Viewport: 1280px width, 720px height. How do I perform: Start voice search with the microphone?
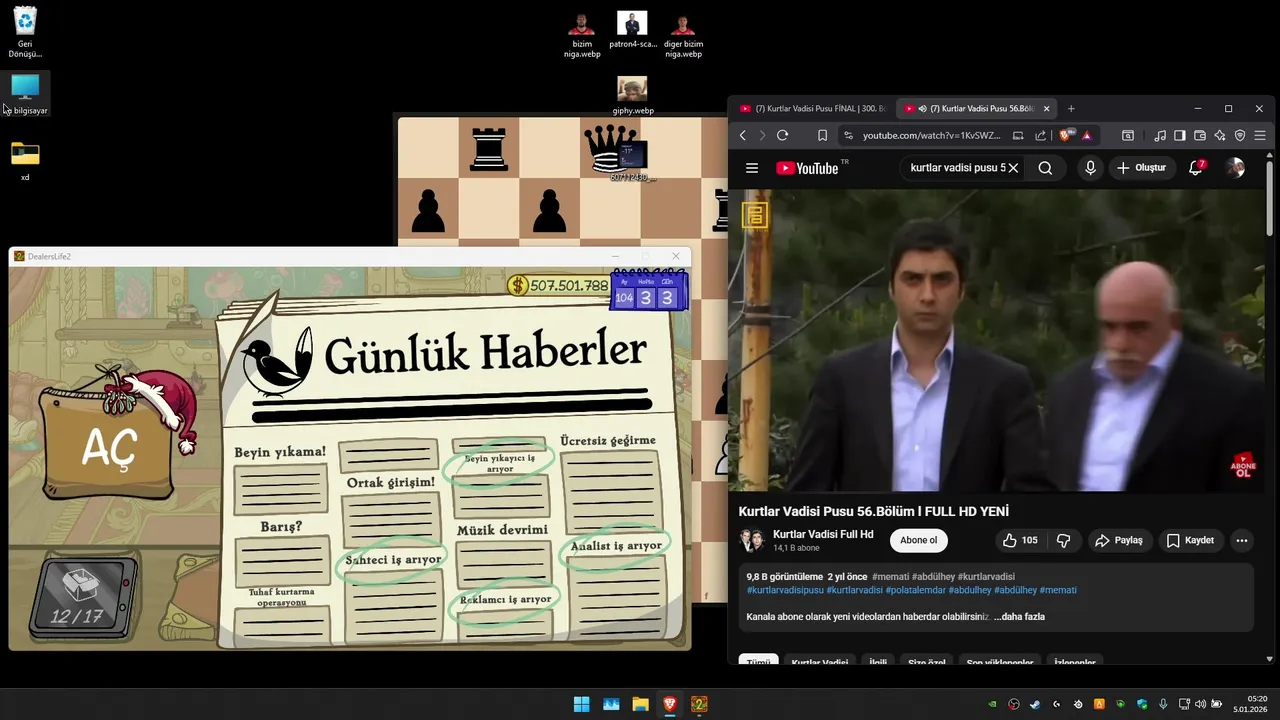(1091, 168)
